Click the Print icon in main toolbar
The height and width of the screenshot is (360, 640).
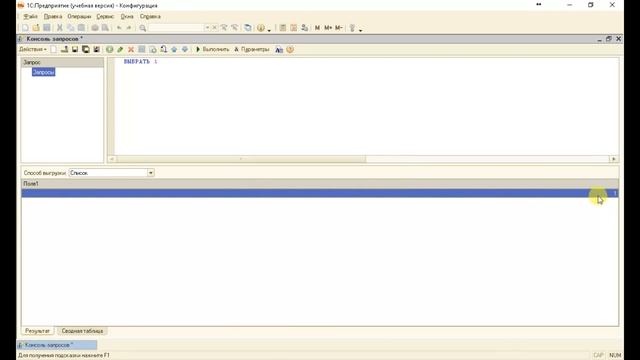coord(95,28)
